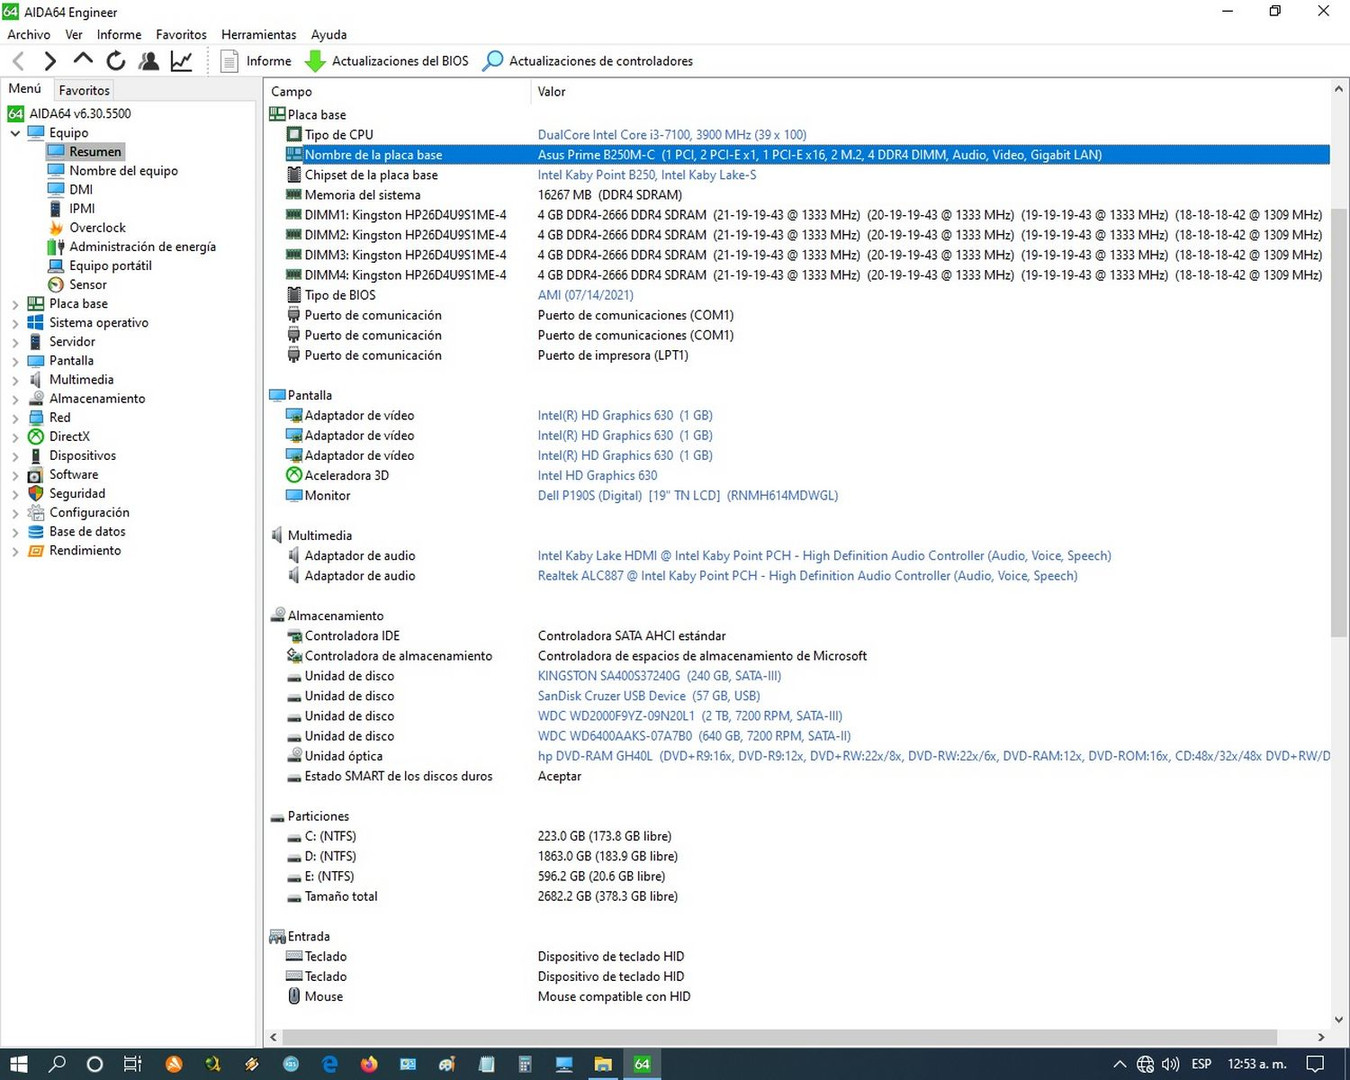Expand the Almacenamiento tree node
1350x1080 pixels.
[x=15, y=399]
